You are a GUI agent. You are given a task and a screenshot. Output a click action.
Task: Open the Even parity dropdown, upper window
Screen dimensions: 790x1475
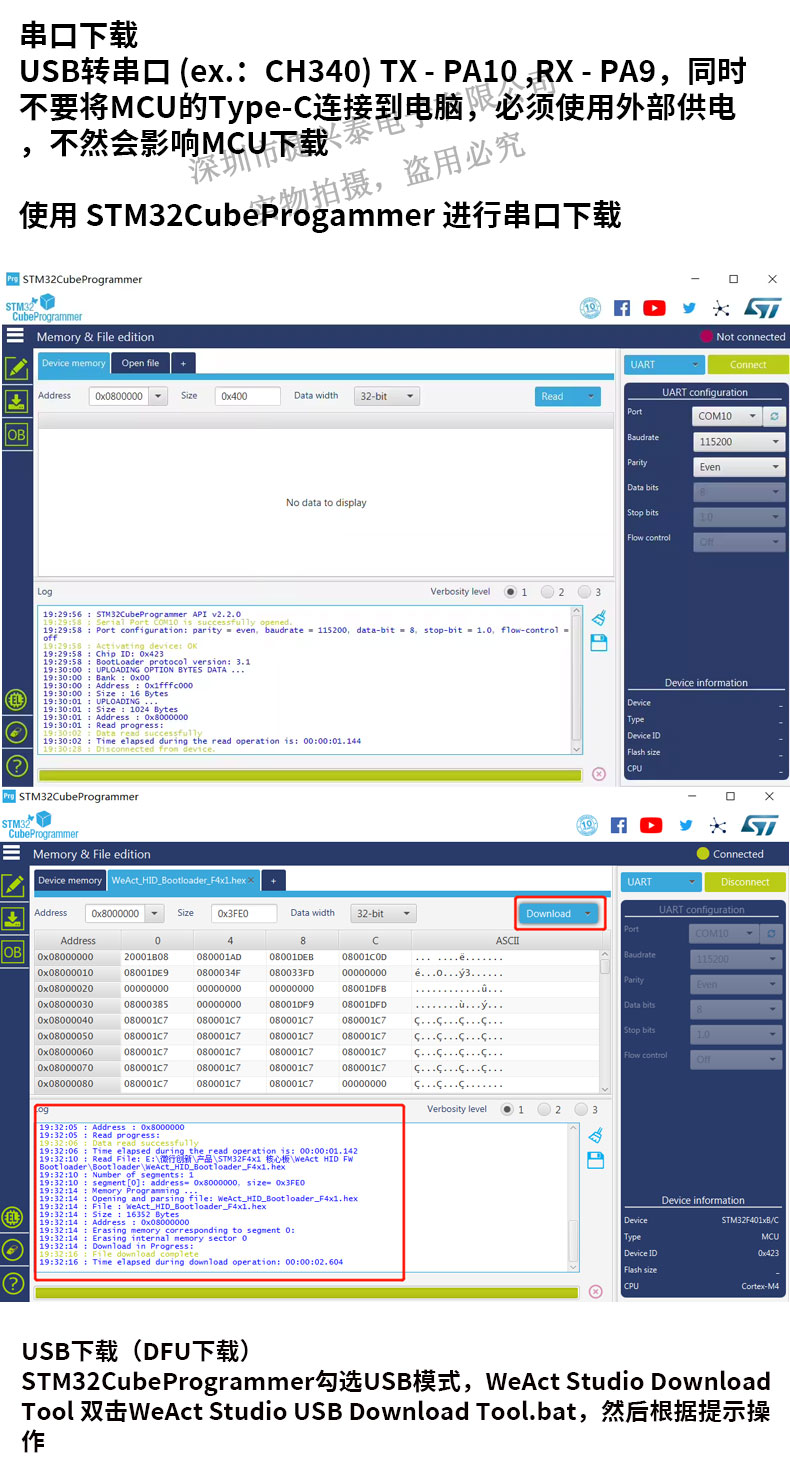[x=739, y=467]
